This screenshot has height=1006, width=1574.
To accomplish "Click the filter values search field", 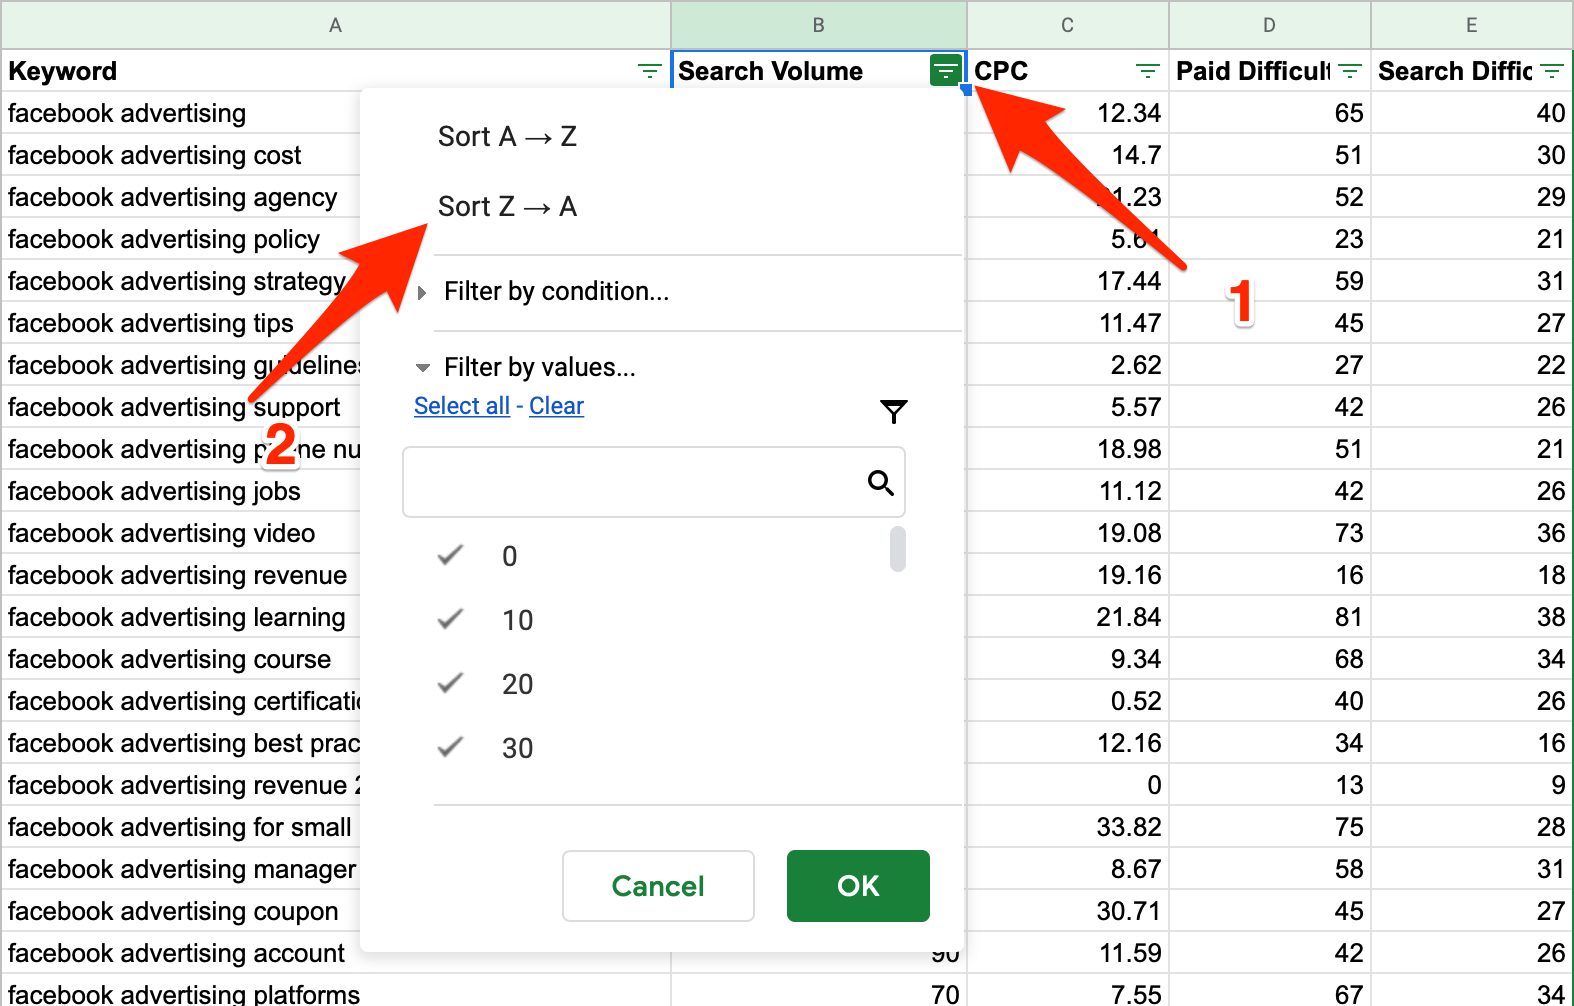I will [x=654, y=482].
